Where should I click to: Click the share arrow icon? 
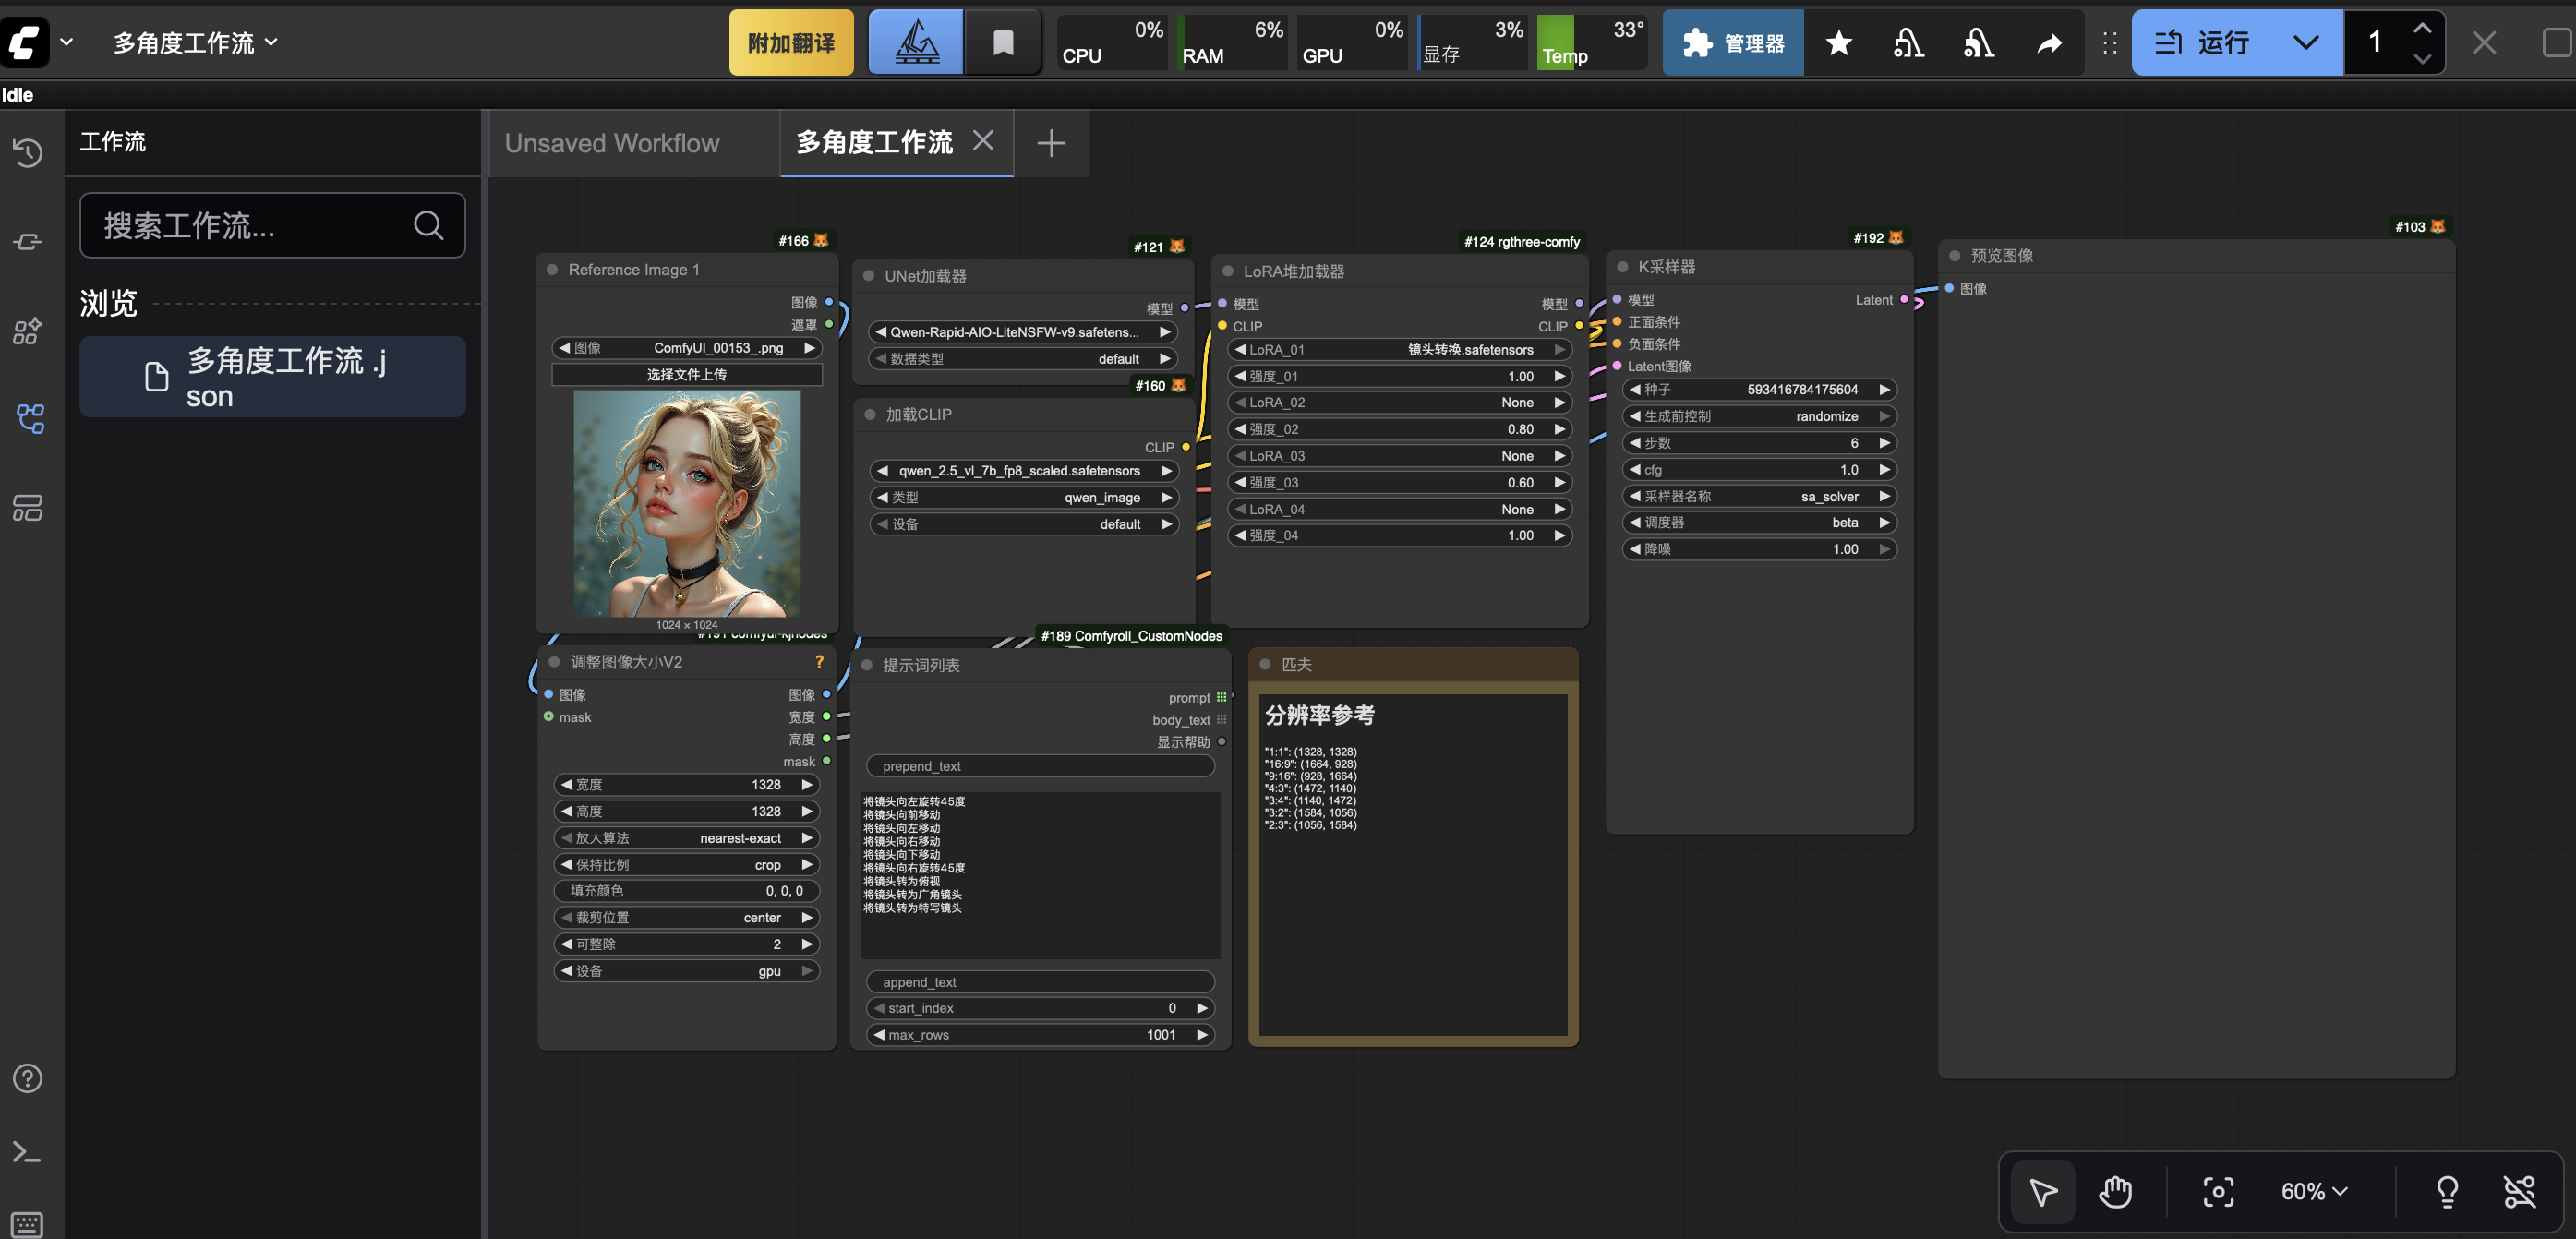pyautogui.click(x=2049, y=43)
